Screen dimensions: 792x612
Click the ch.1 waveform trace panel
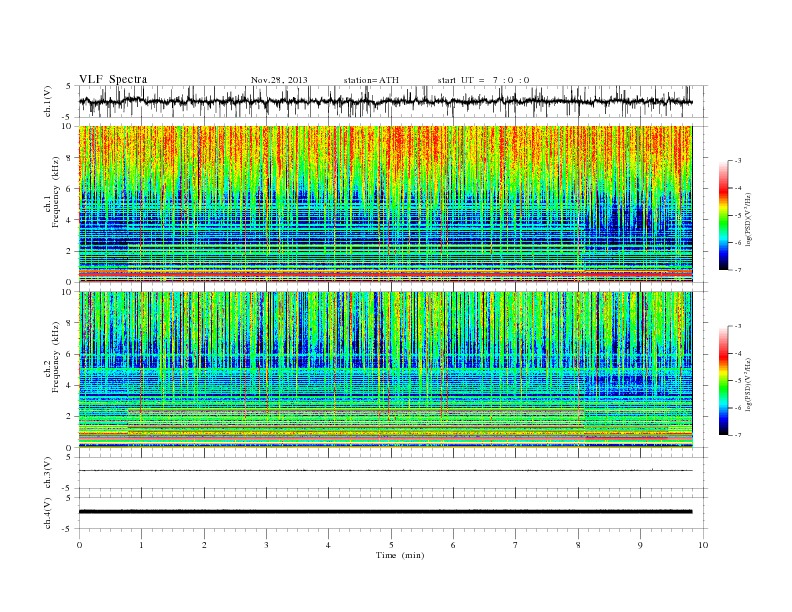(x=393, y=101)
